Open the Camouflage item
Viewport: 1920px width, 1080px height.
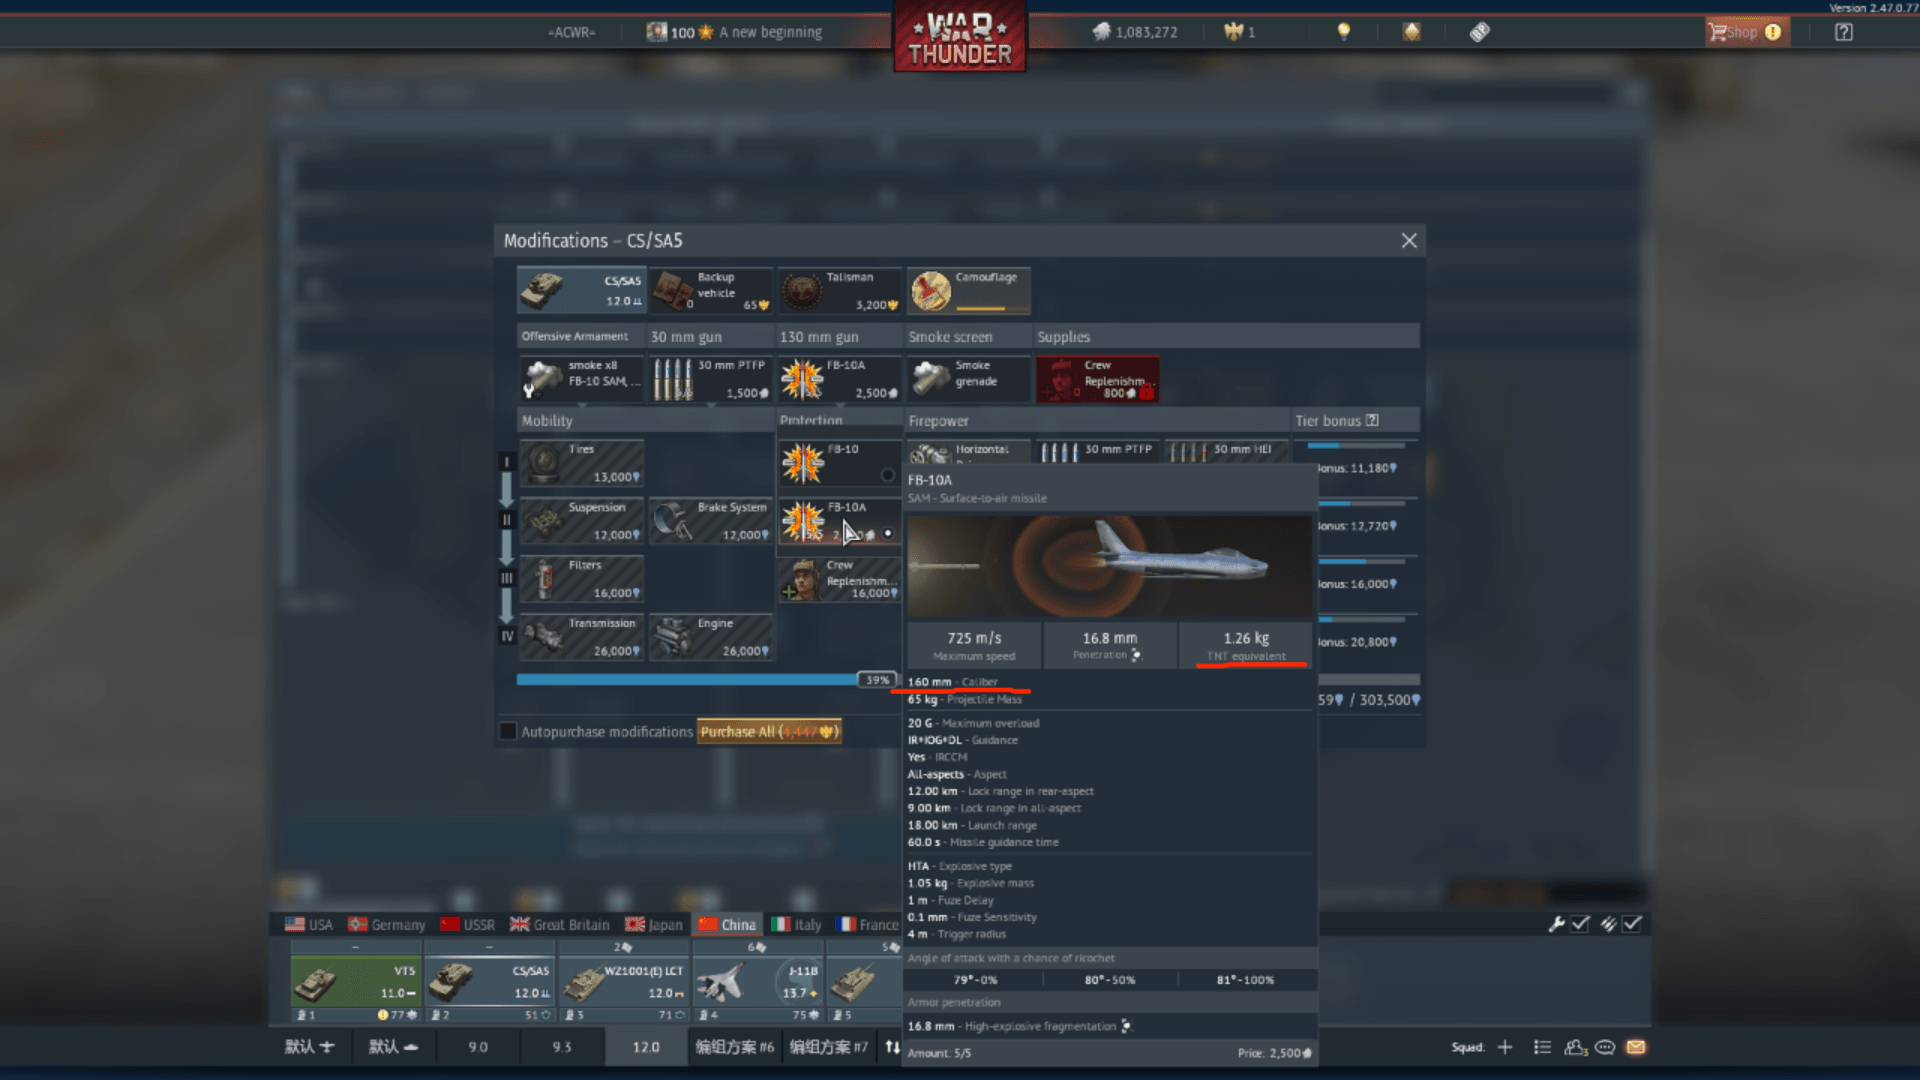point(968,291)
